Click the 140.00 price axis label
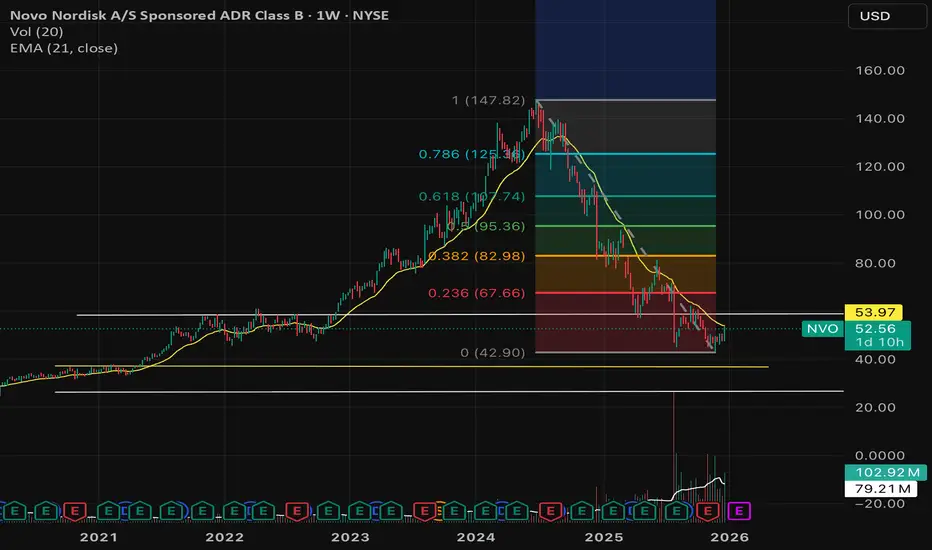 pyautogui.click(x=880, y=119)
